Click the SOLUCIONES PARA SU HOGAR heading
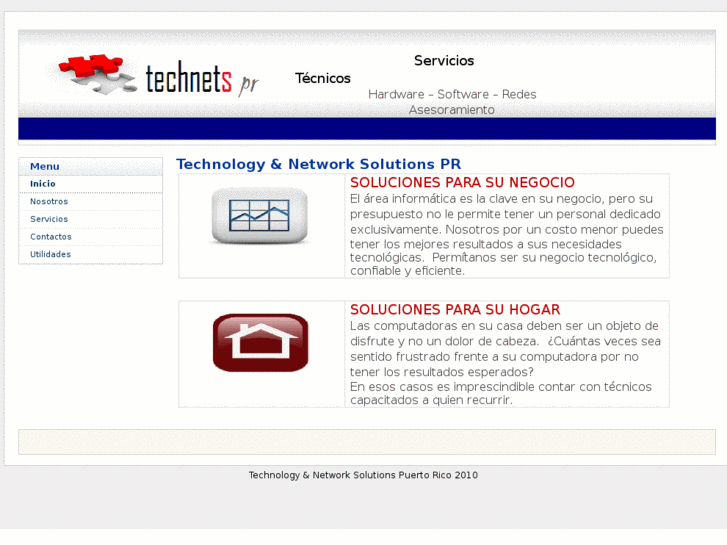 (x=455, y=310)
